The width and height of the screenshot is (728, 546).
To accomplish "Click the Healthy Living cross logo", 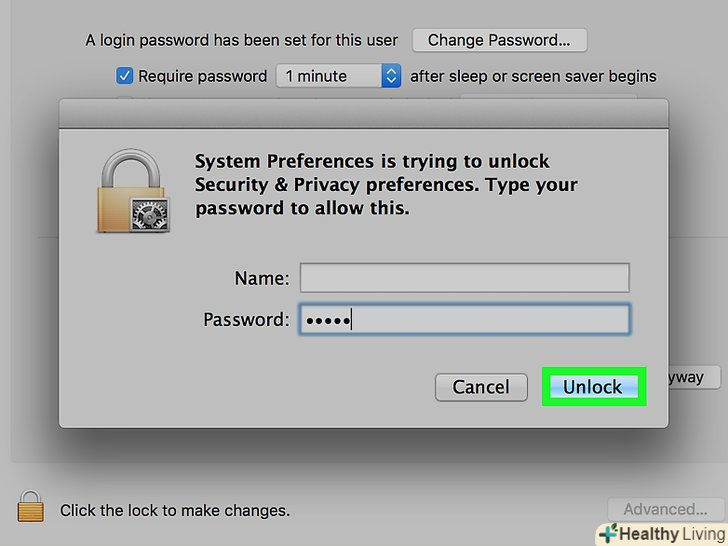I will 606,534.
